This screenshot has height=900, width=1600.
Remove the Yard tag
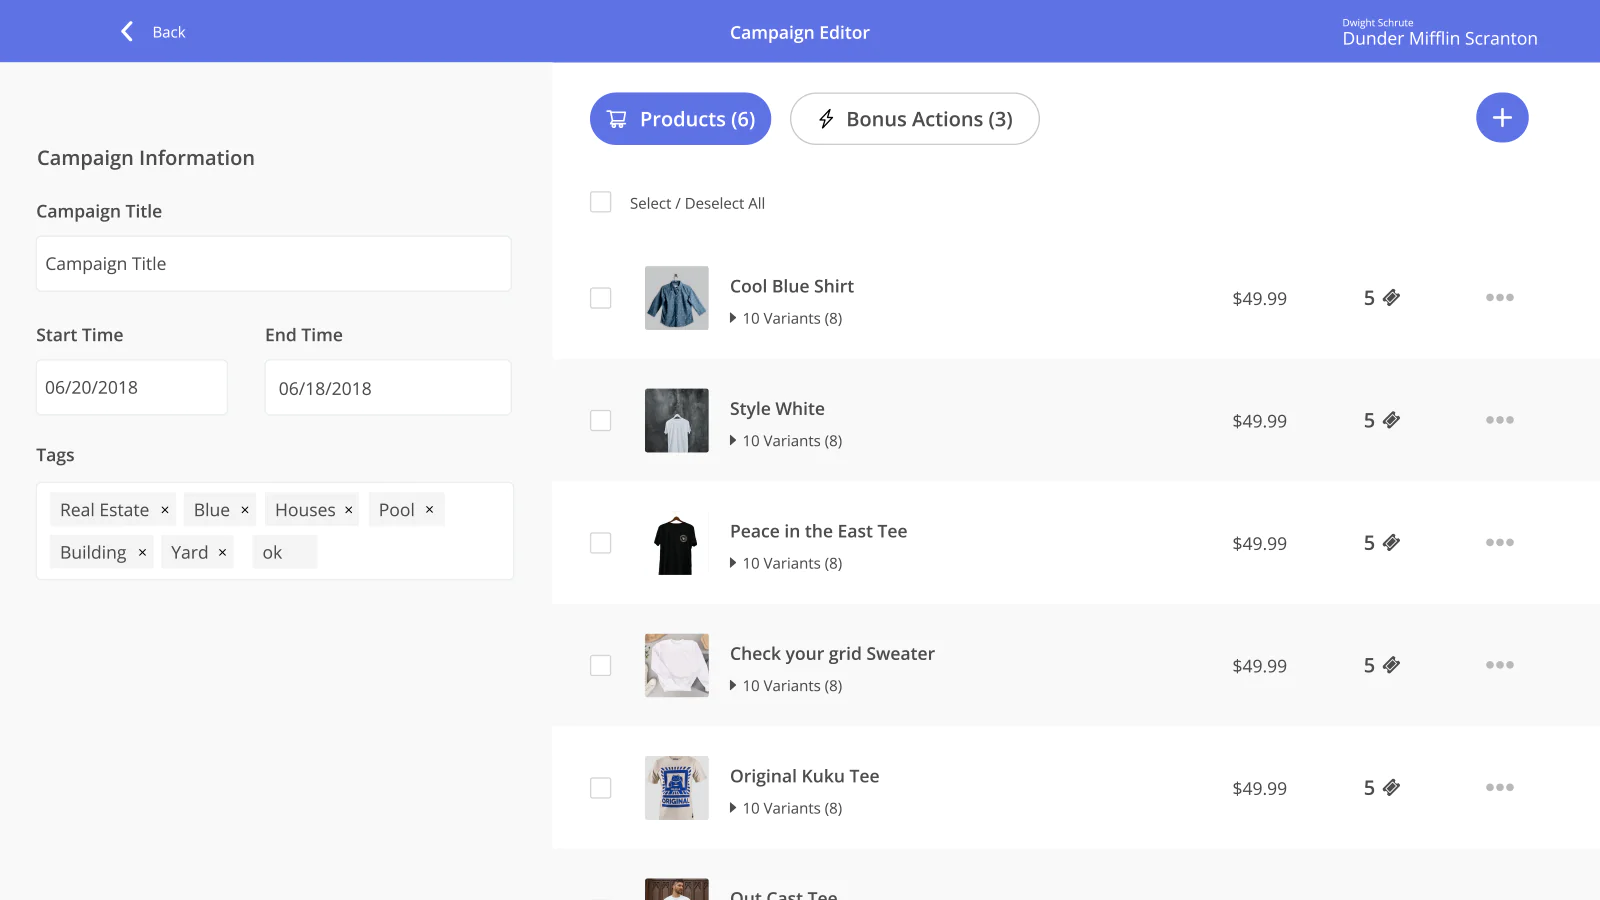[222, 552]
